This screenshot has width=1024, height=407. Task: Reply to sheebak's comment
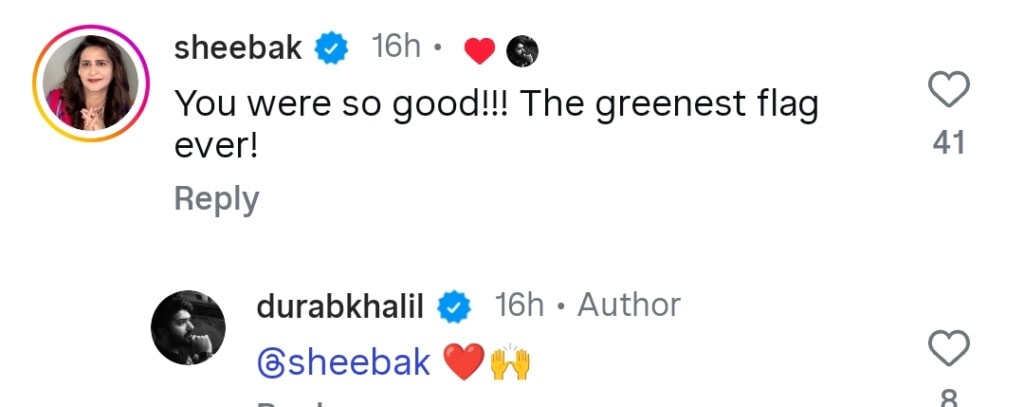pos(216,198)
